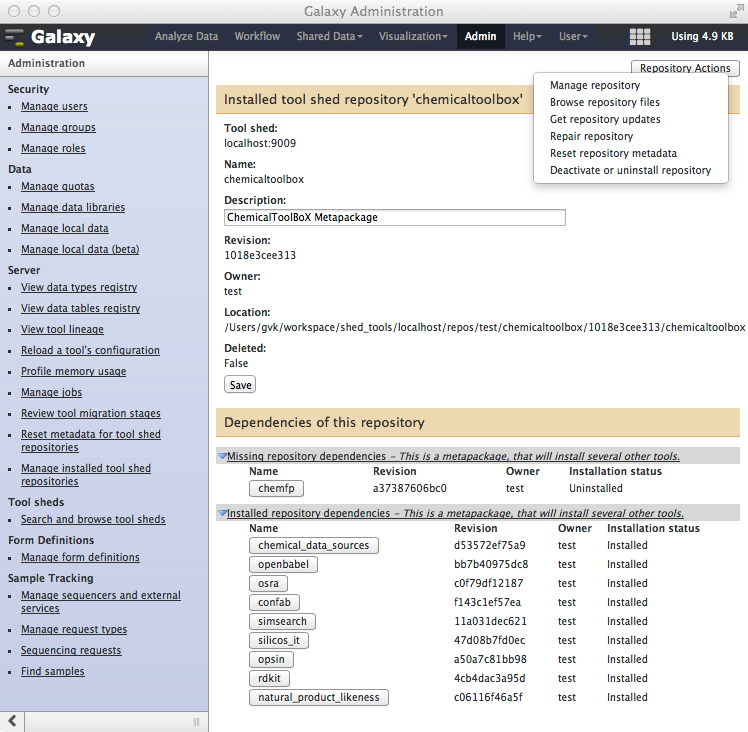Open Reload a tool's configuration link

90,350
